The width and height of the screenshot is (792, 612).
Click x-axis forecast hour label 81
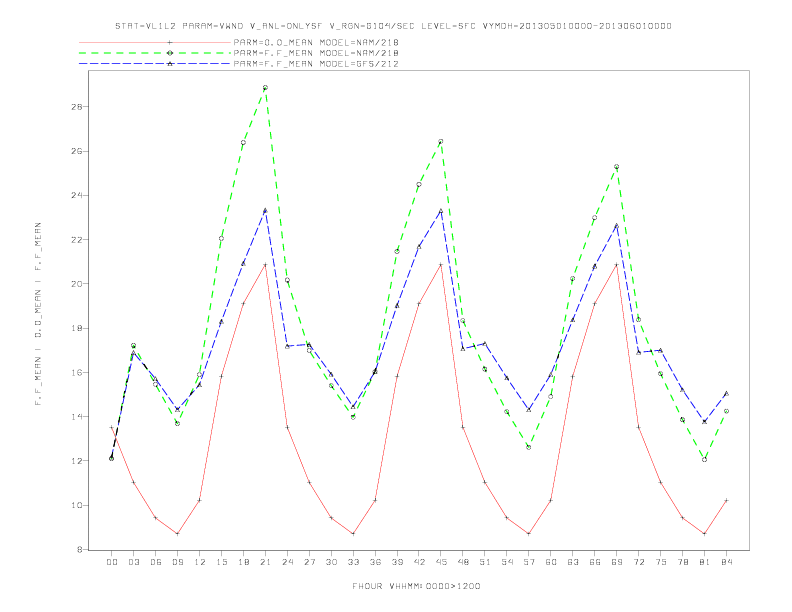point(705,562)
